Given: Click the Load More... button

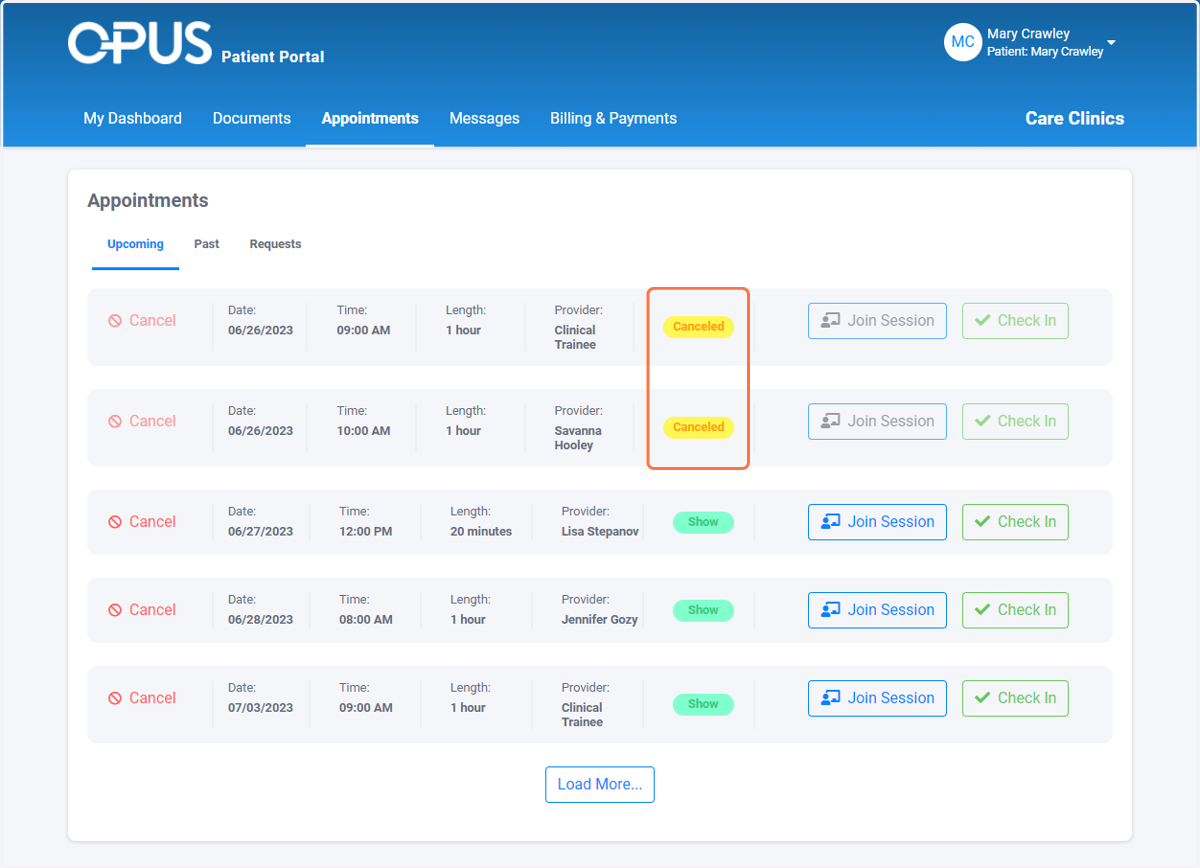Looking at the screenshot, I should tap(600, 784).
